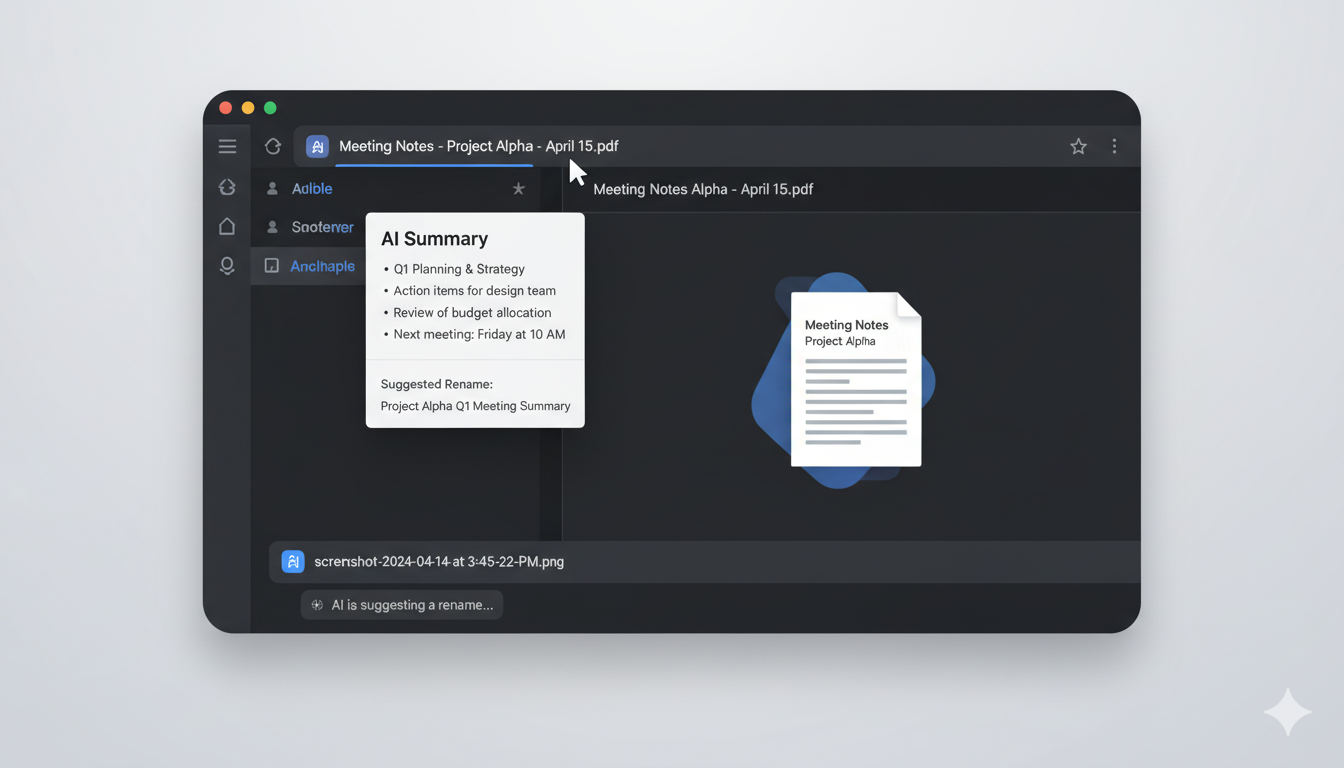Toggle the bookmark star on the right toolbar
This screenshot has height=768, width=1344.
coord(1078,146)
